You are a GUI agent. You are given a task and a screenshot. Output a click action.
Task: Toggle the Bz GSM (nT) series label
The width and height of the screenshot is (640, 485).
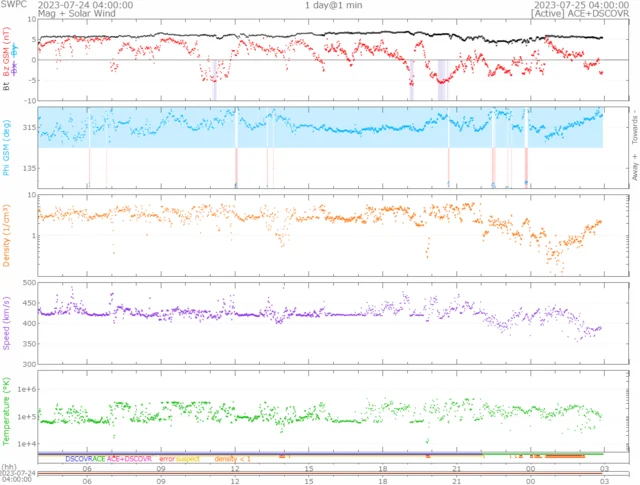(x=7, y=58)
